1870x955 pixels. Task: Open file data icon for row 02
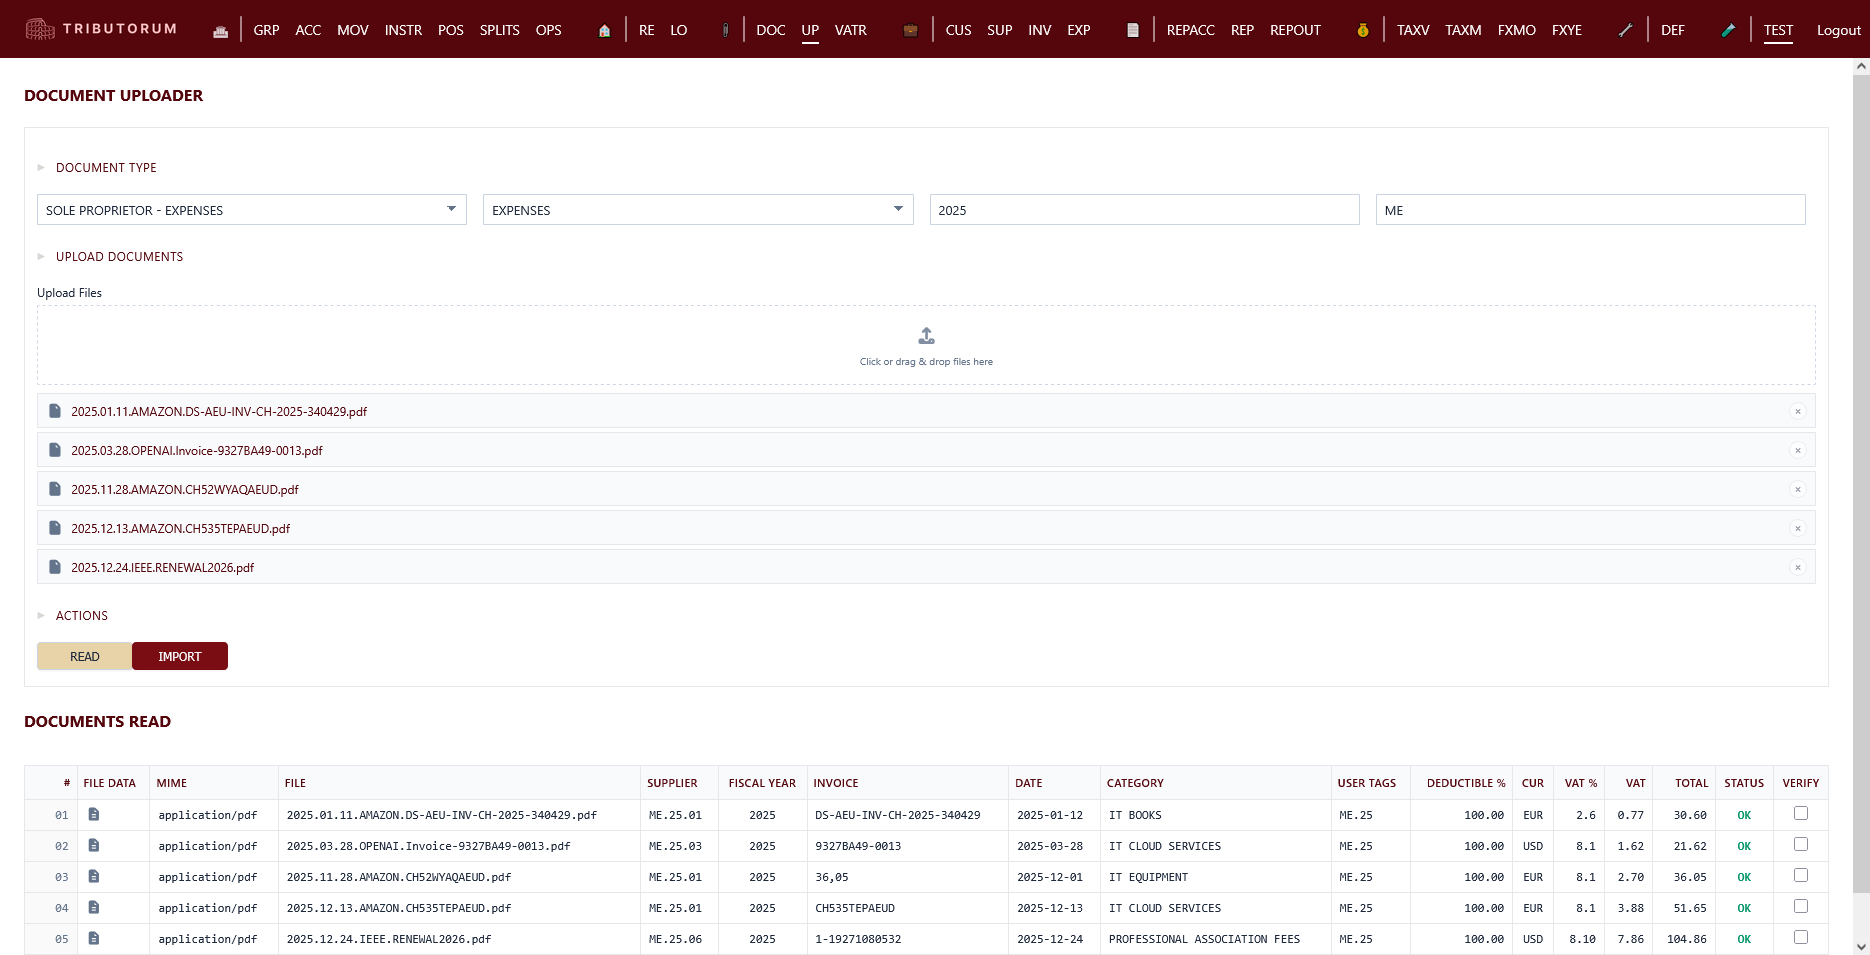(x=94, y=846)
